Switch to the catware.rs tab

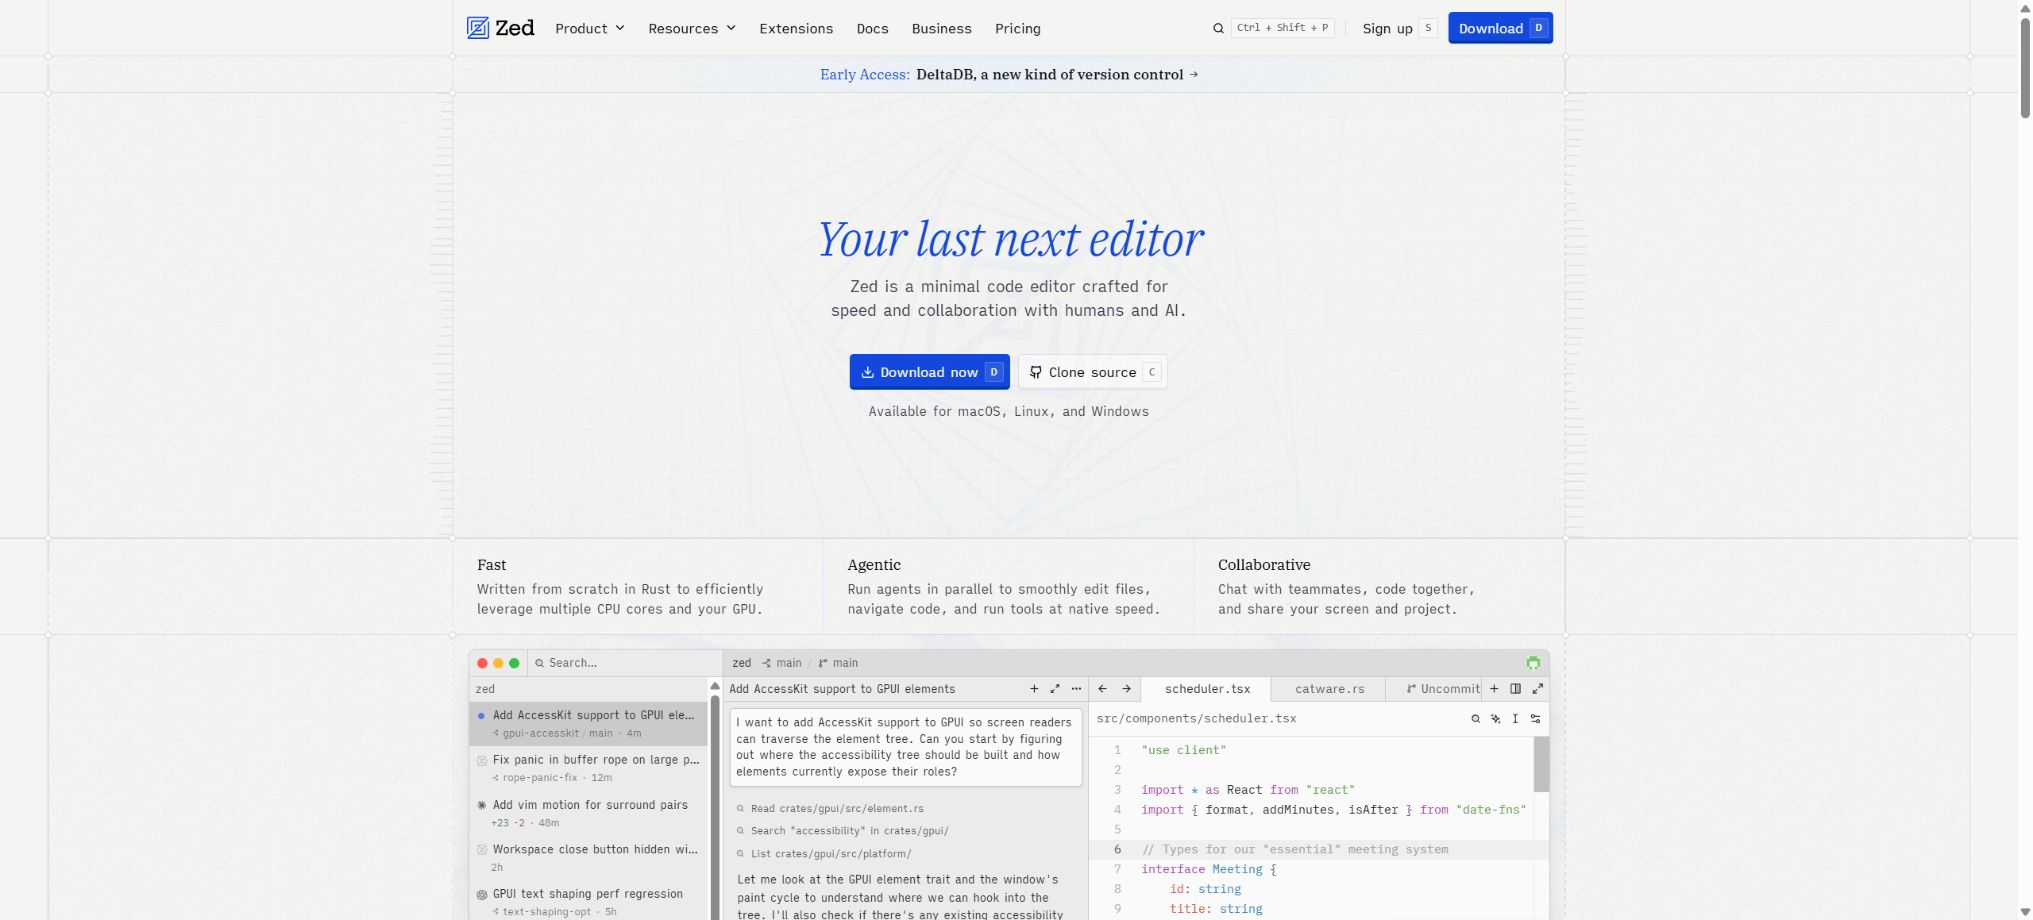(1329, 689)
